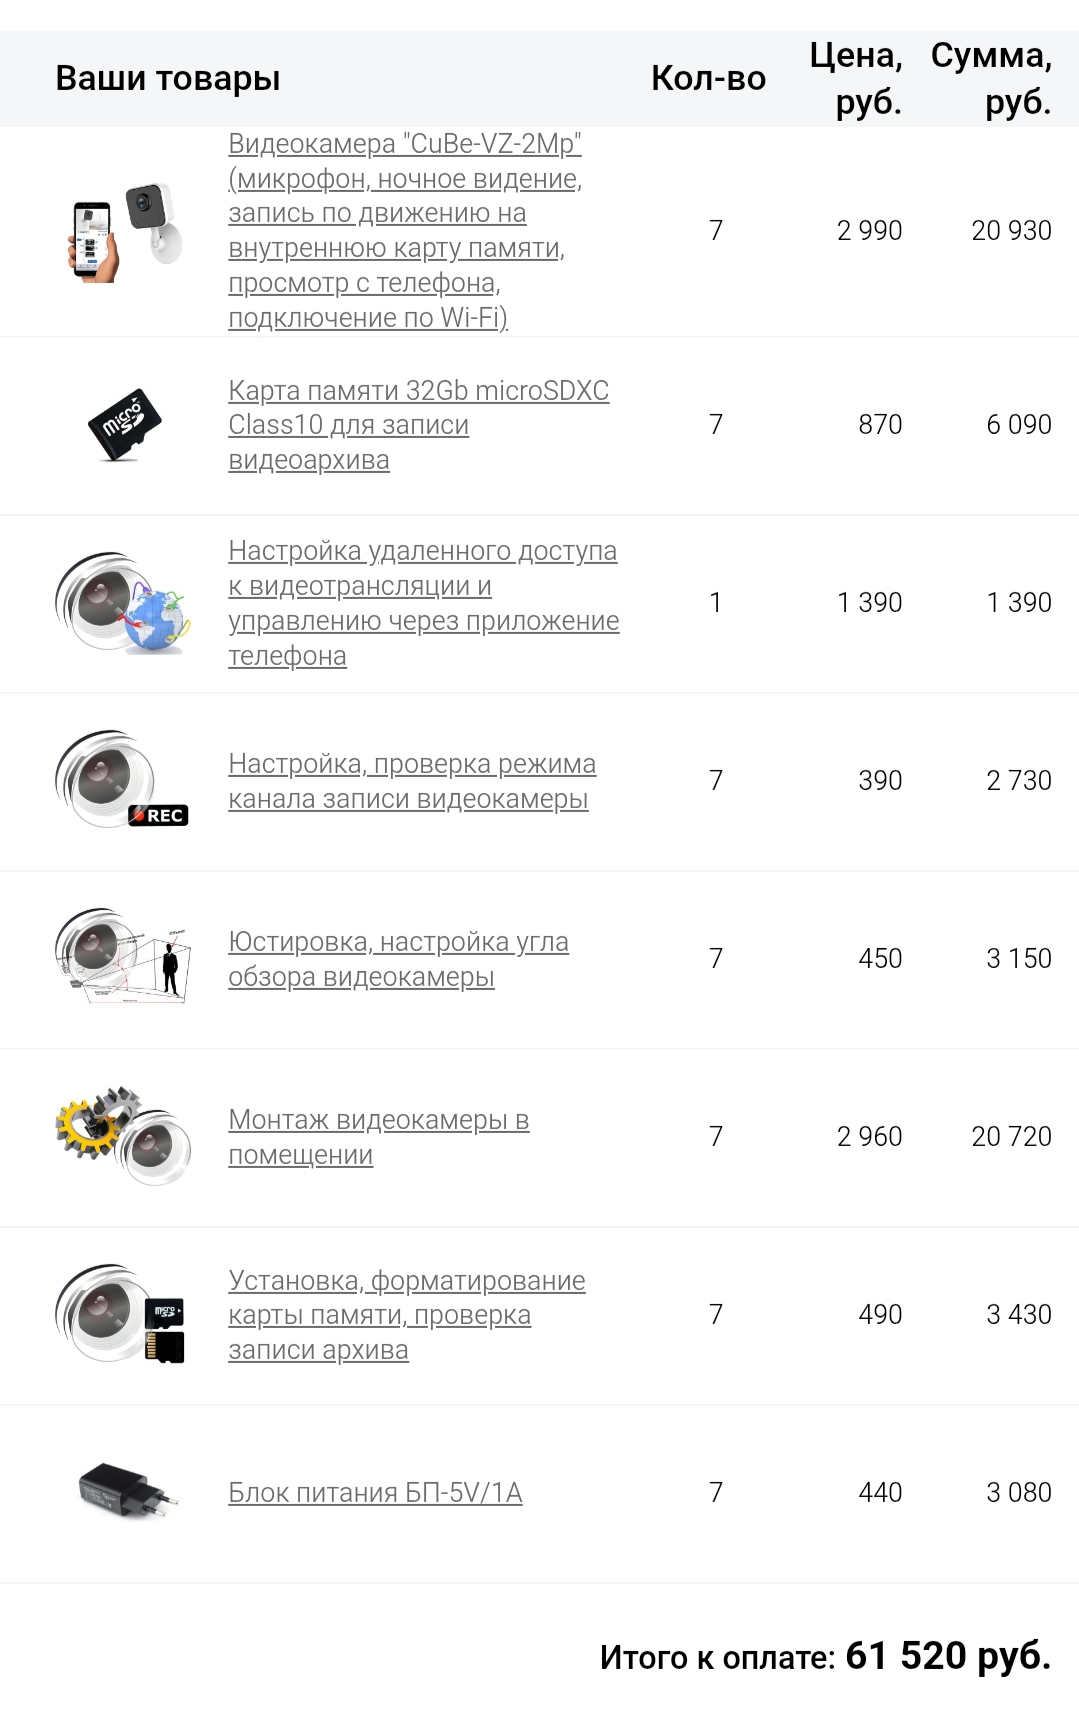Click the Ваши товары column header
The width and height of the screenshot is (1079, 1735).
pyautogui.click(x=167, y=78)
